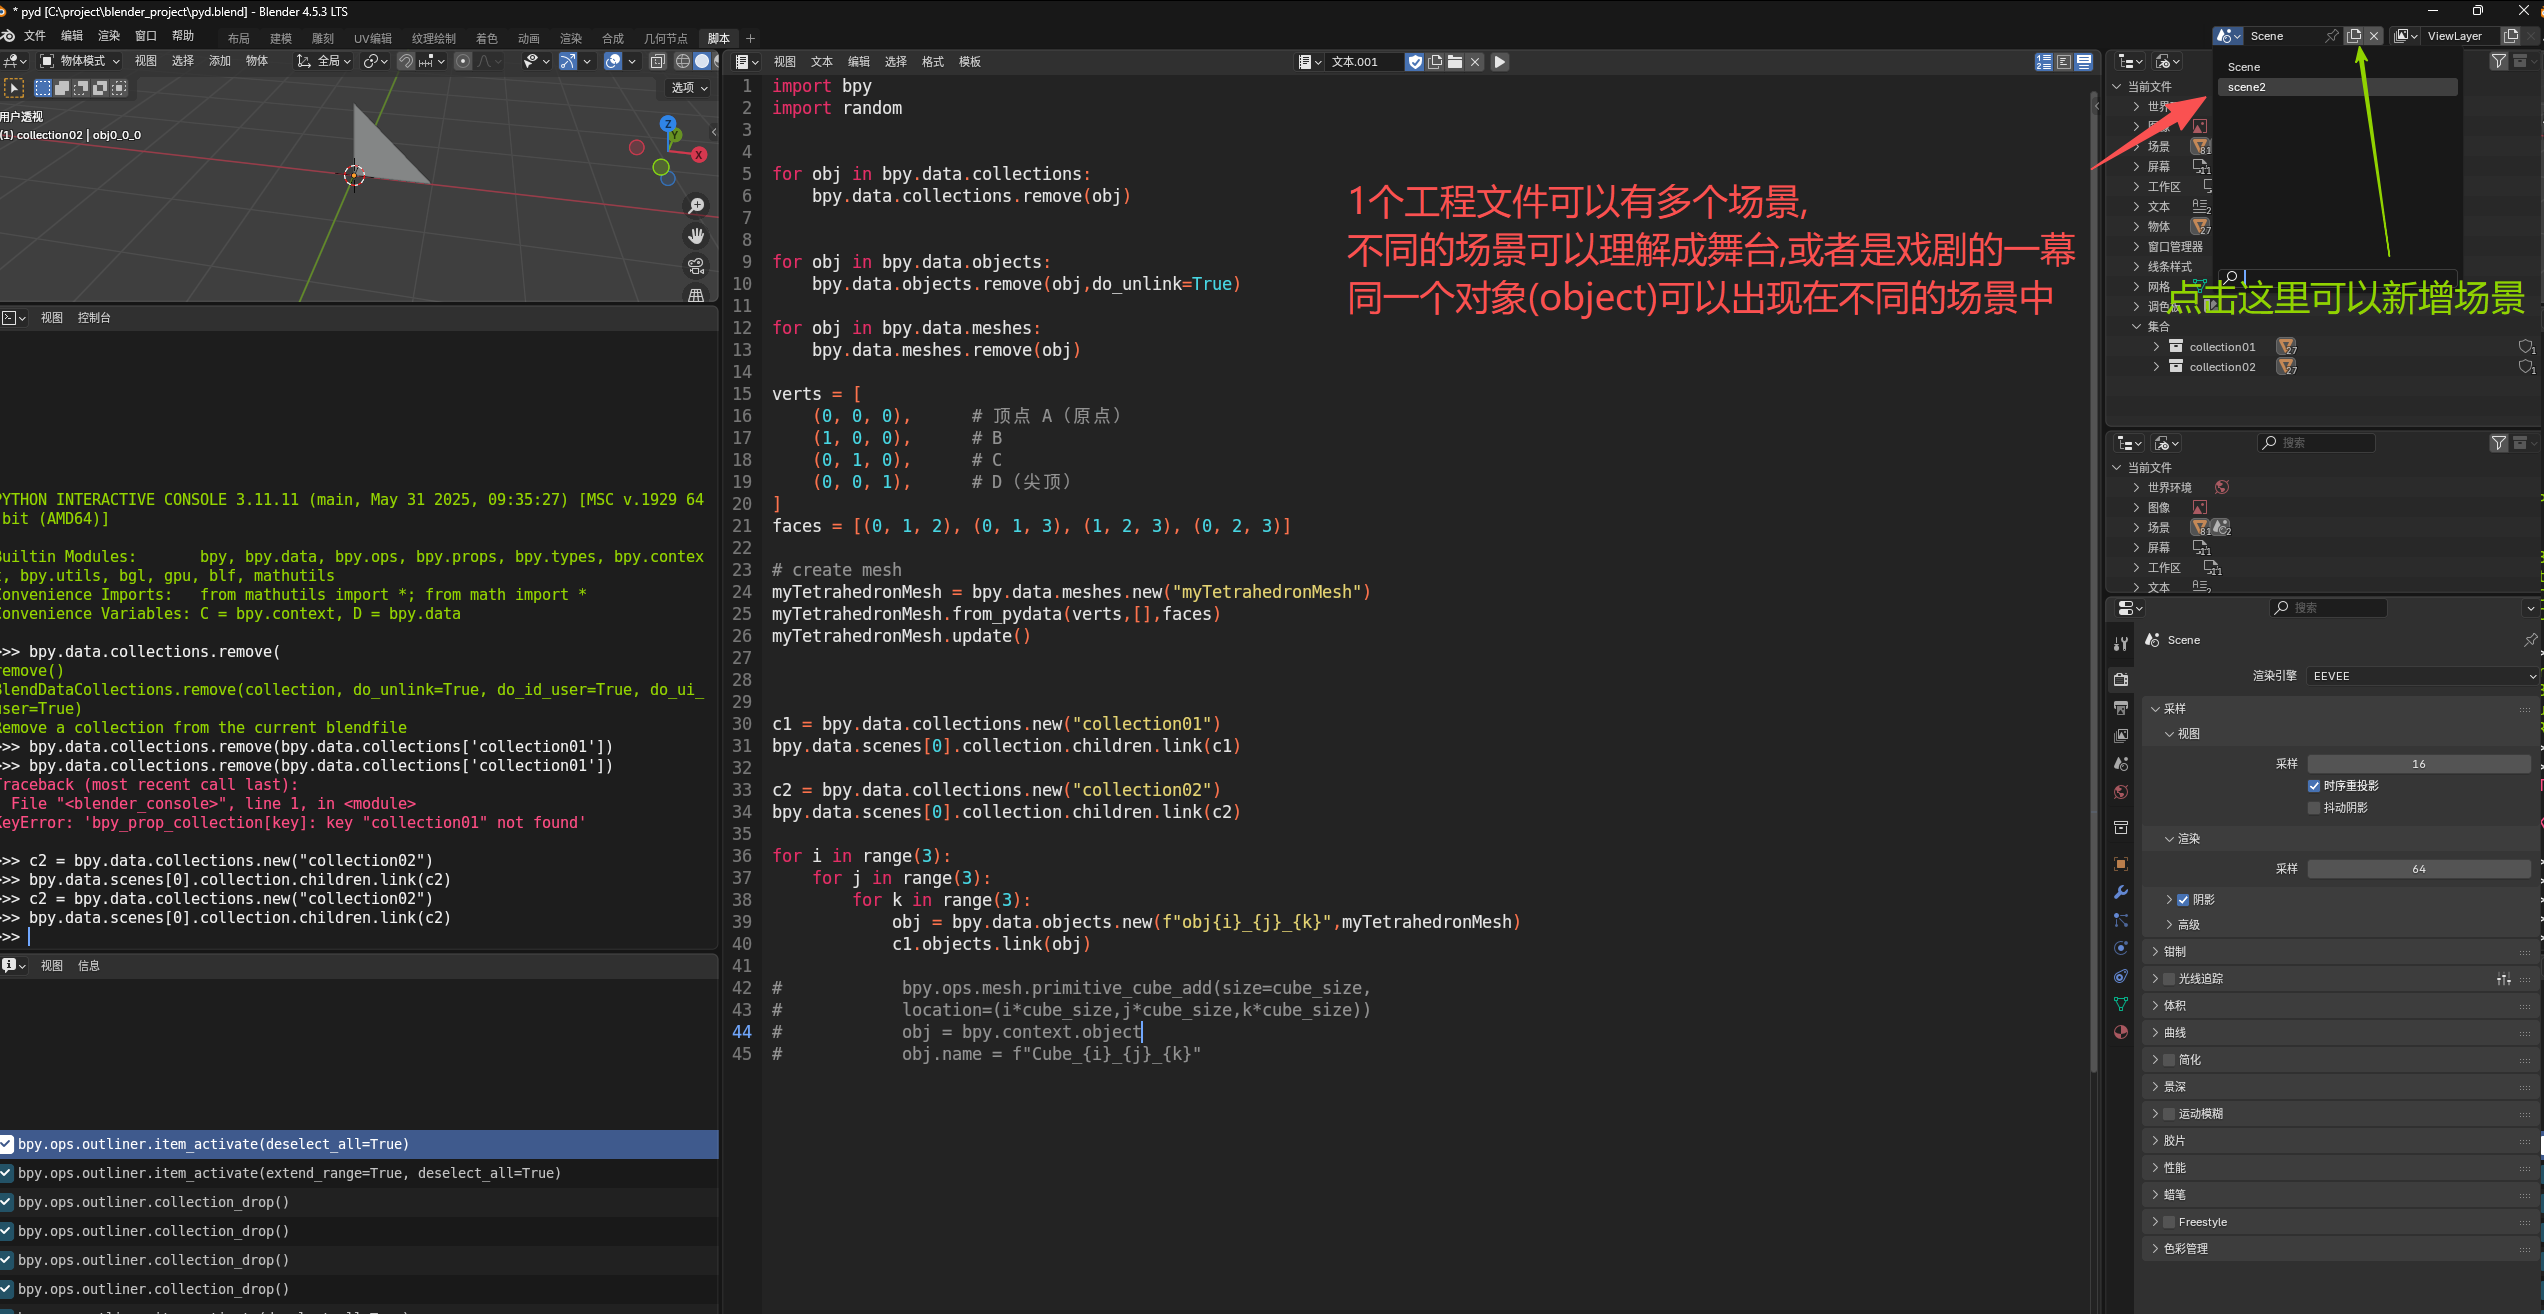Click the viewport zoom magnifier gizmo
The height and width of the screenshot is (1314, 2544).
click(696, 206)
